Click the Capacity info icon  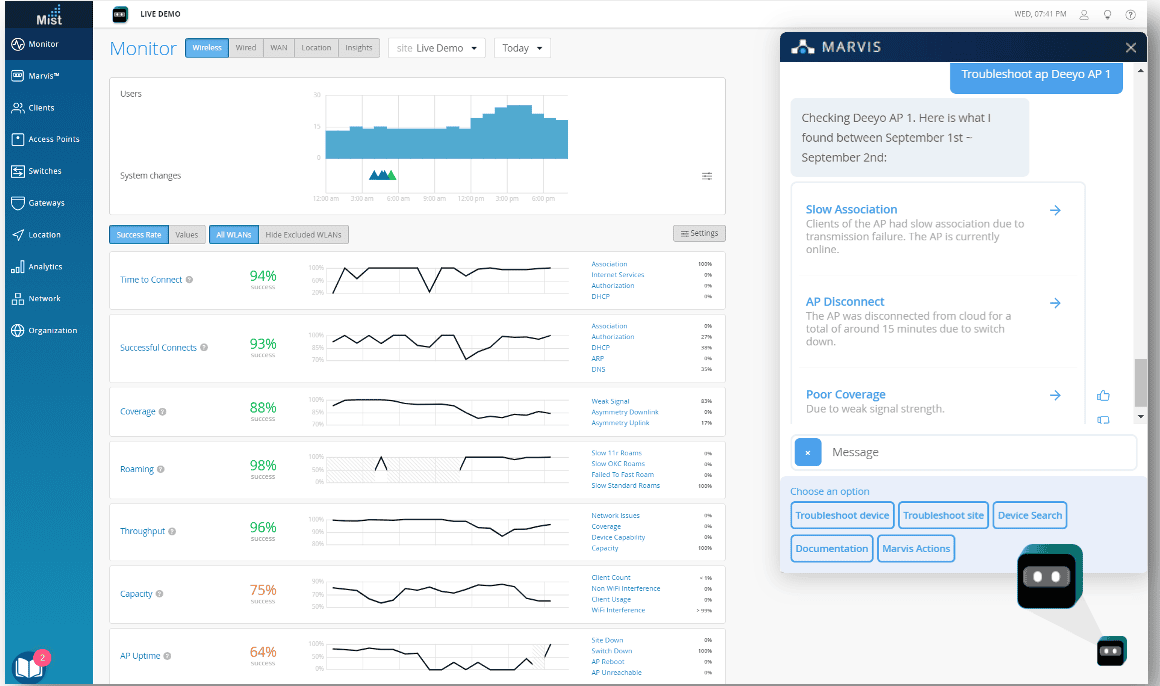click(159, 593)
